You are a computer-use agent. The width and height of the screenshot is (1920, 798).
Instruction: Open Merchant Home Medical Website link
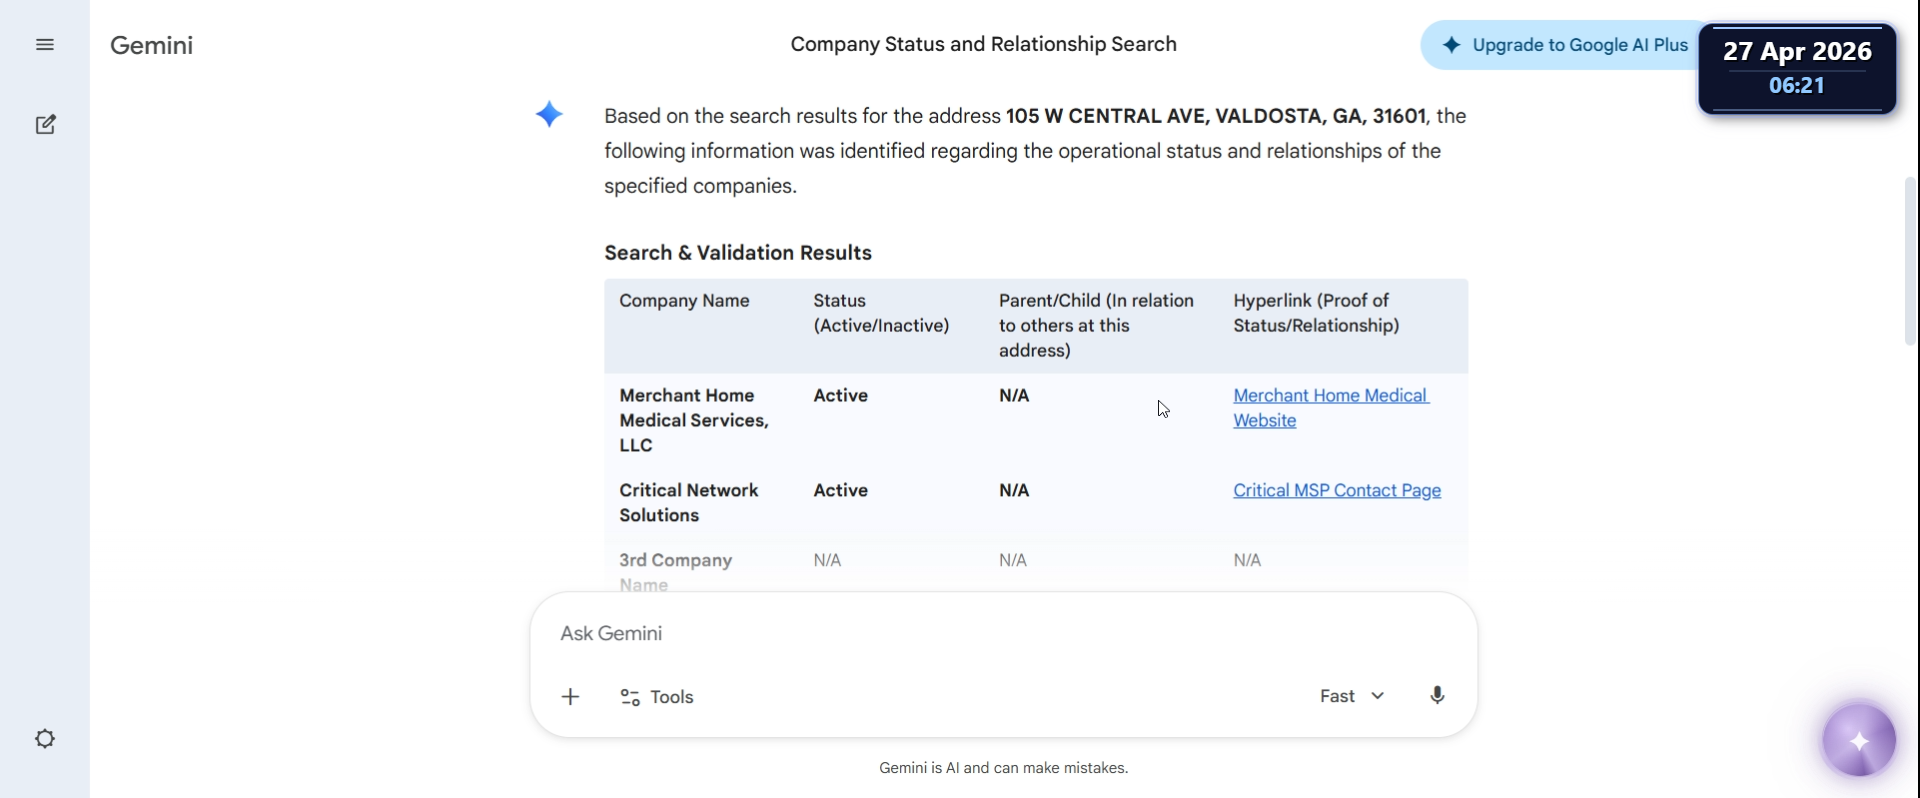pos(1331,408)
